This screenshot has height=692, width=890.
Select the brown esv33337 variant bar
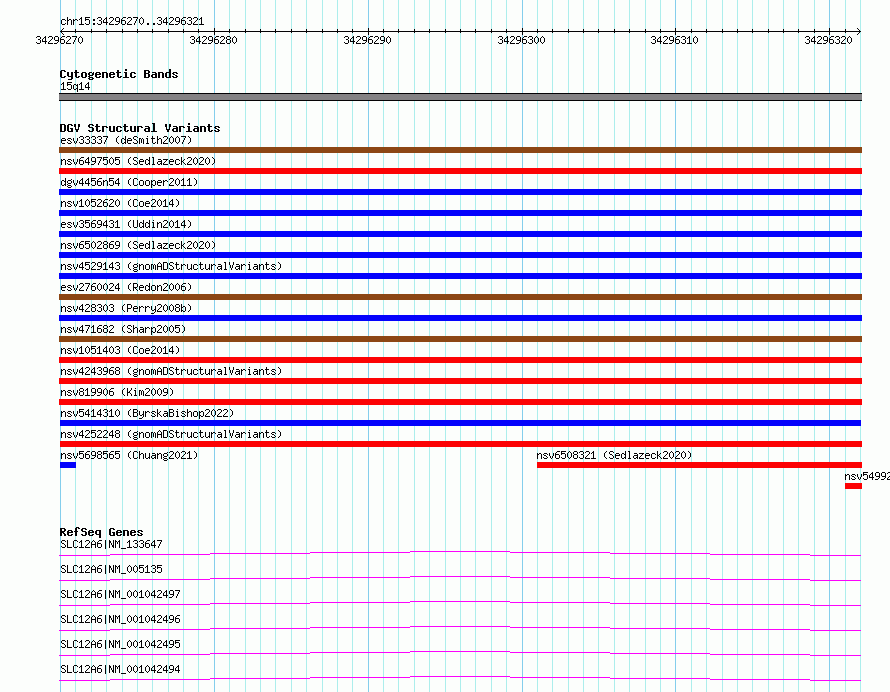pyautogui.click(x=460, y=150)
